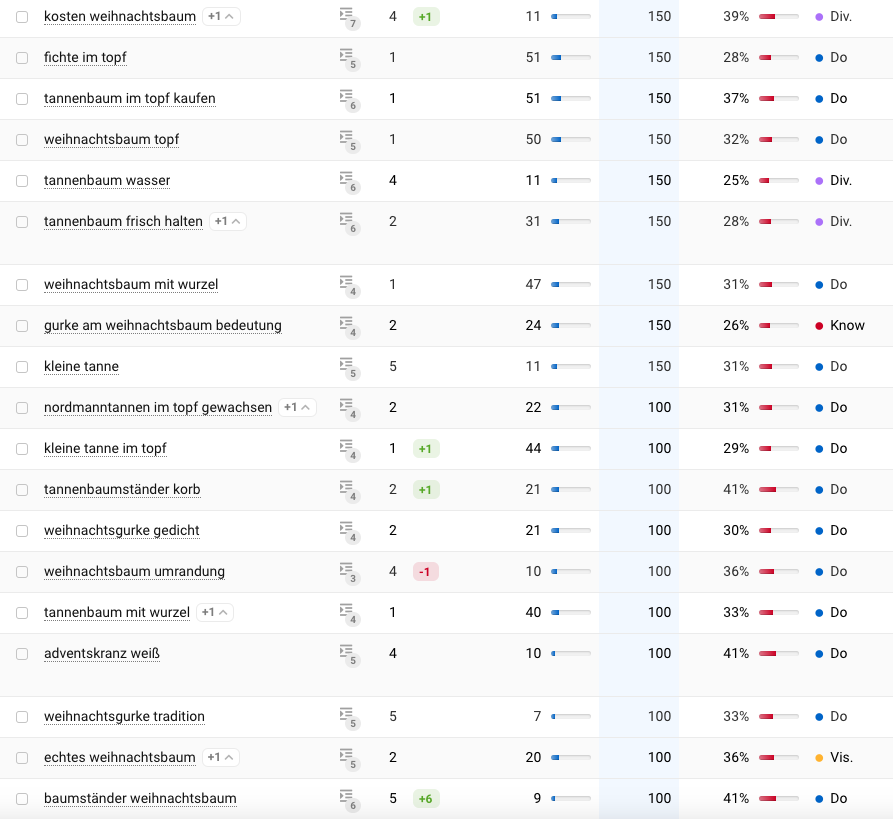Click SERP features icon for baumständer weihnachtsbaum
Viewport: 893px width, 819px height.
coord(347,799)
